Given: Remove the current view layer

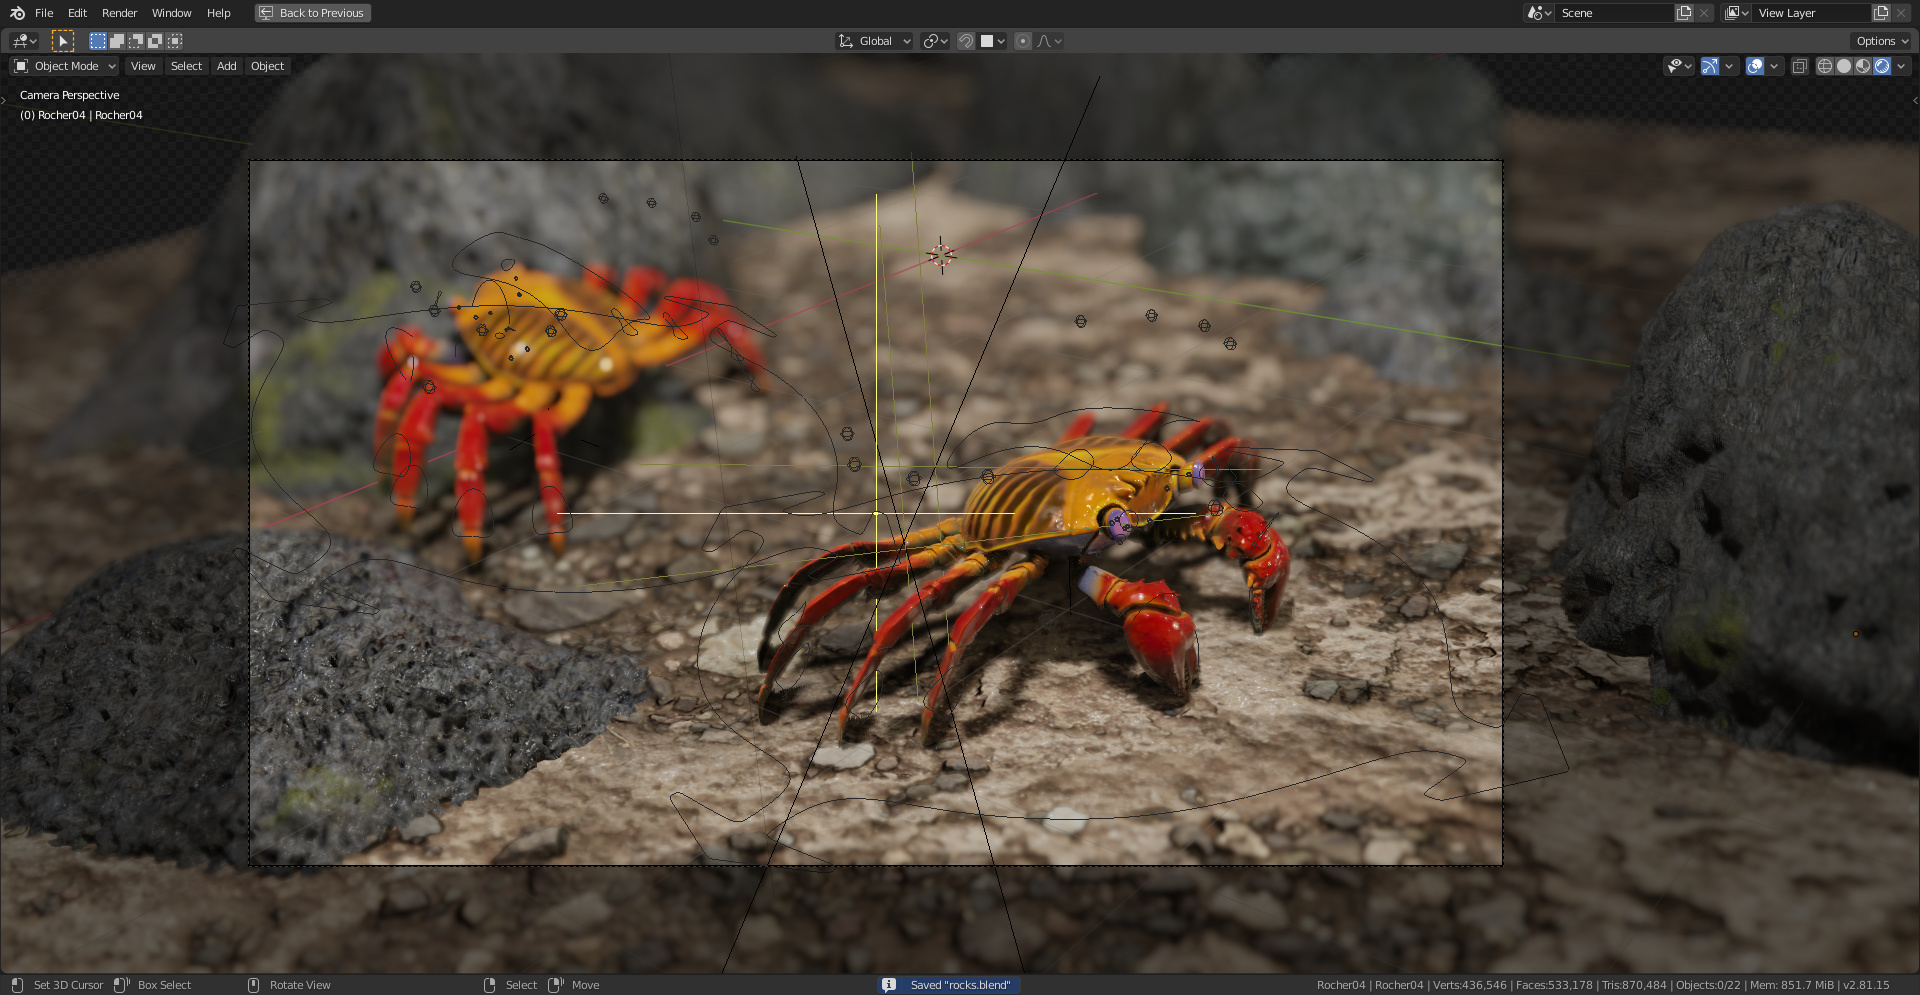Looking at the screenshot, I should pyautogui.click(x=1901, y=13).
